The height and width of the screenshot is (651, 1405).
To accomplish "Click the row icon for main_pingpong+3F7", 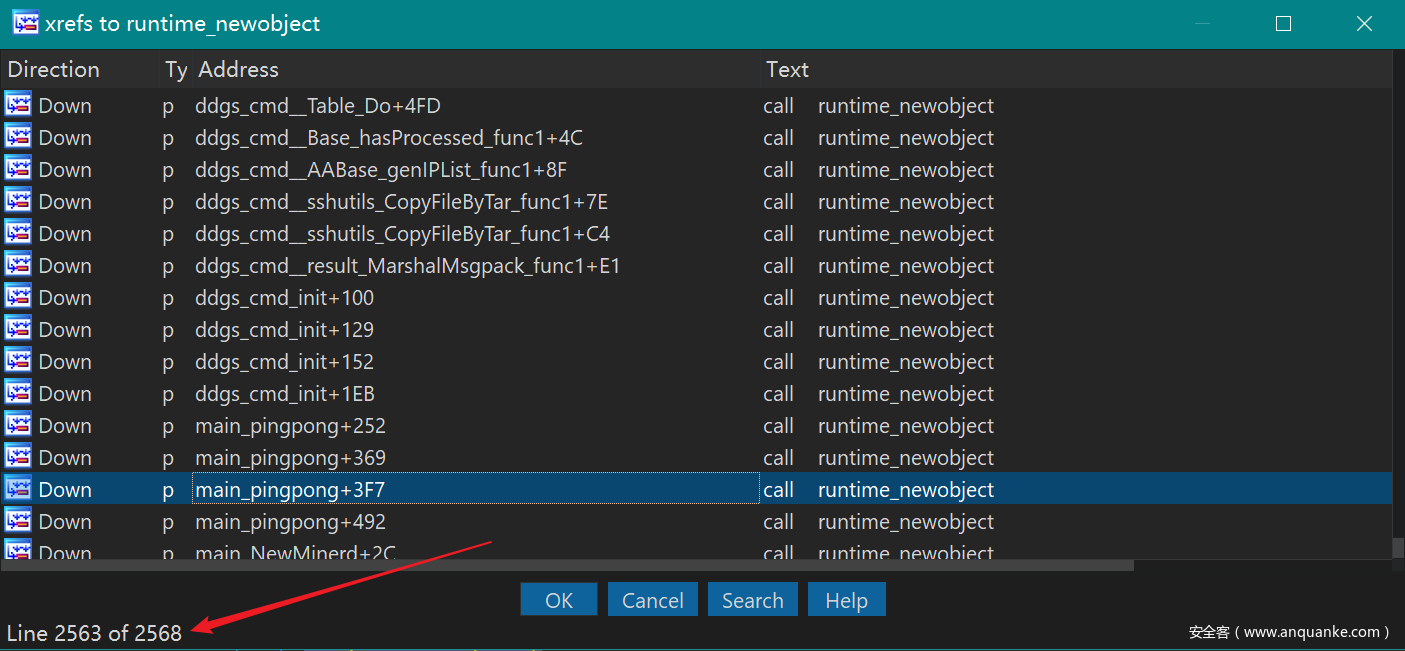I will click(18, 489).
